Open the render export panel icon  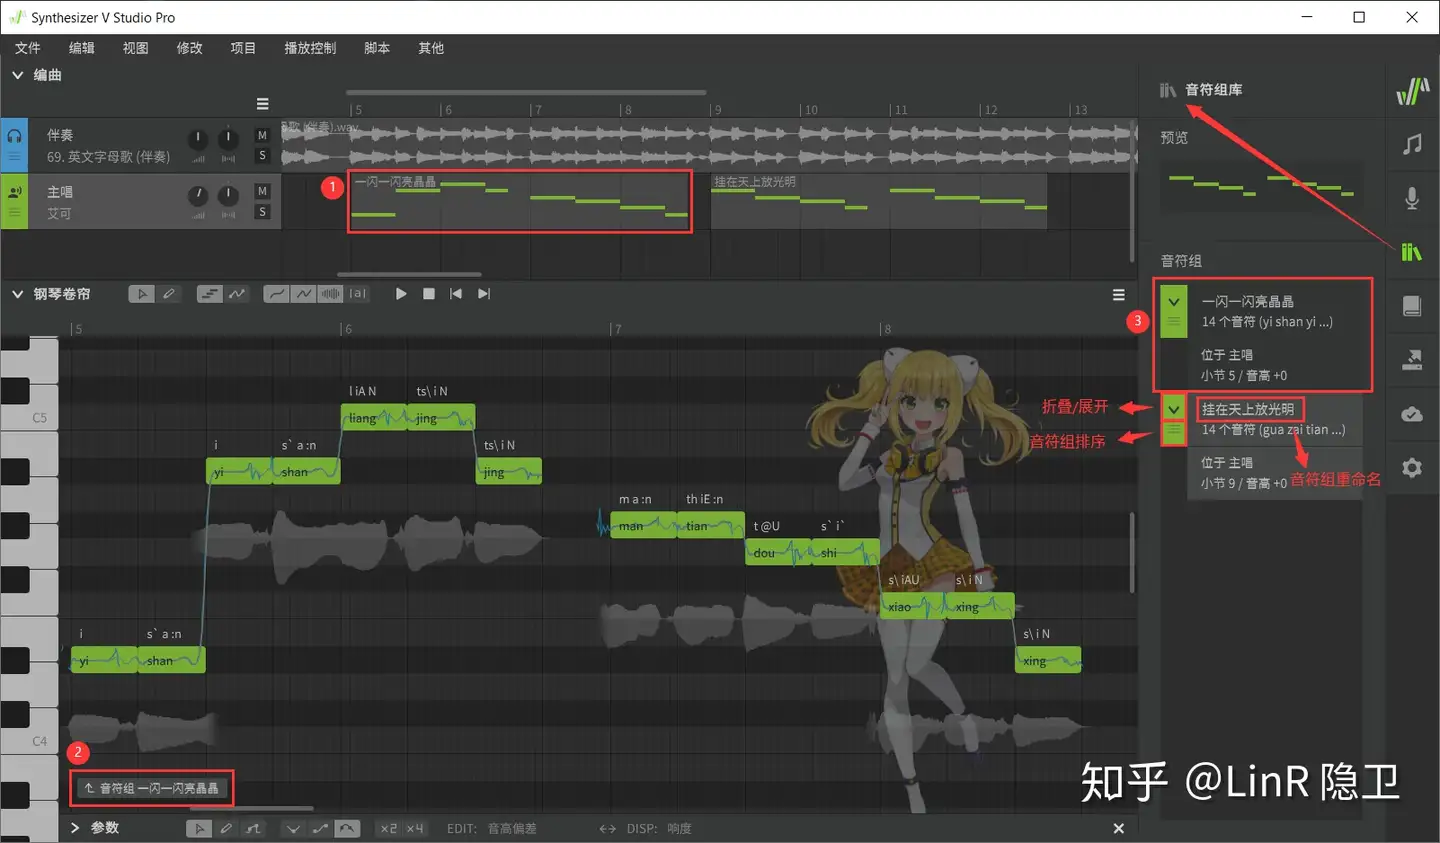[1412, 360]
